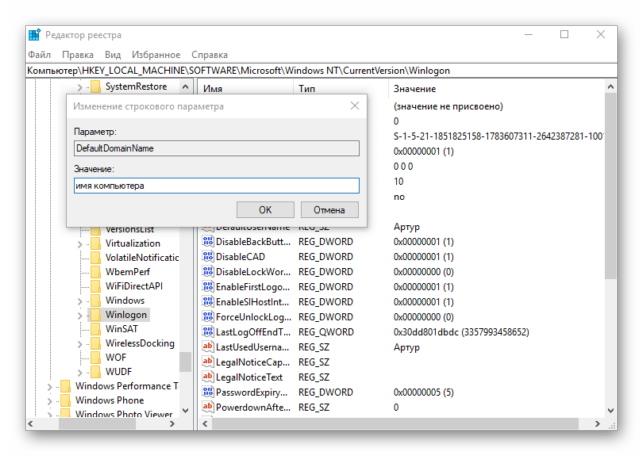The width and height of the screenshot is (643, 456).
Task: Expand the Windows key
Action: [80, 301]
